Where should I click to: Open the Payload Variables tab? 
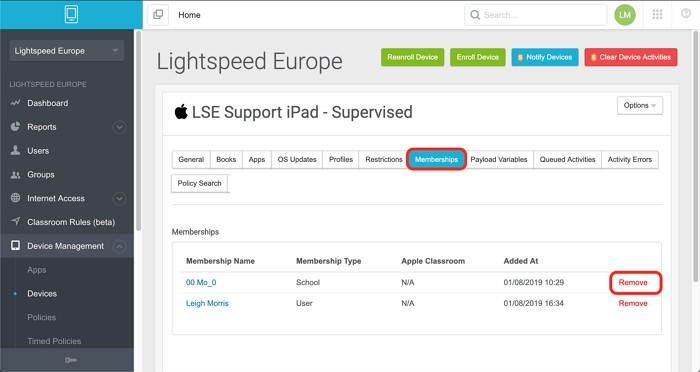tap(499, 159)
